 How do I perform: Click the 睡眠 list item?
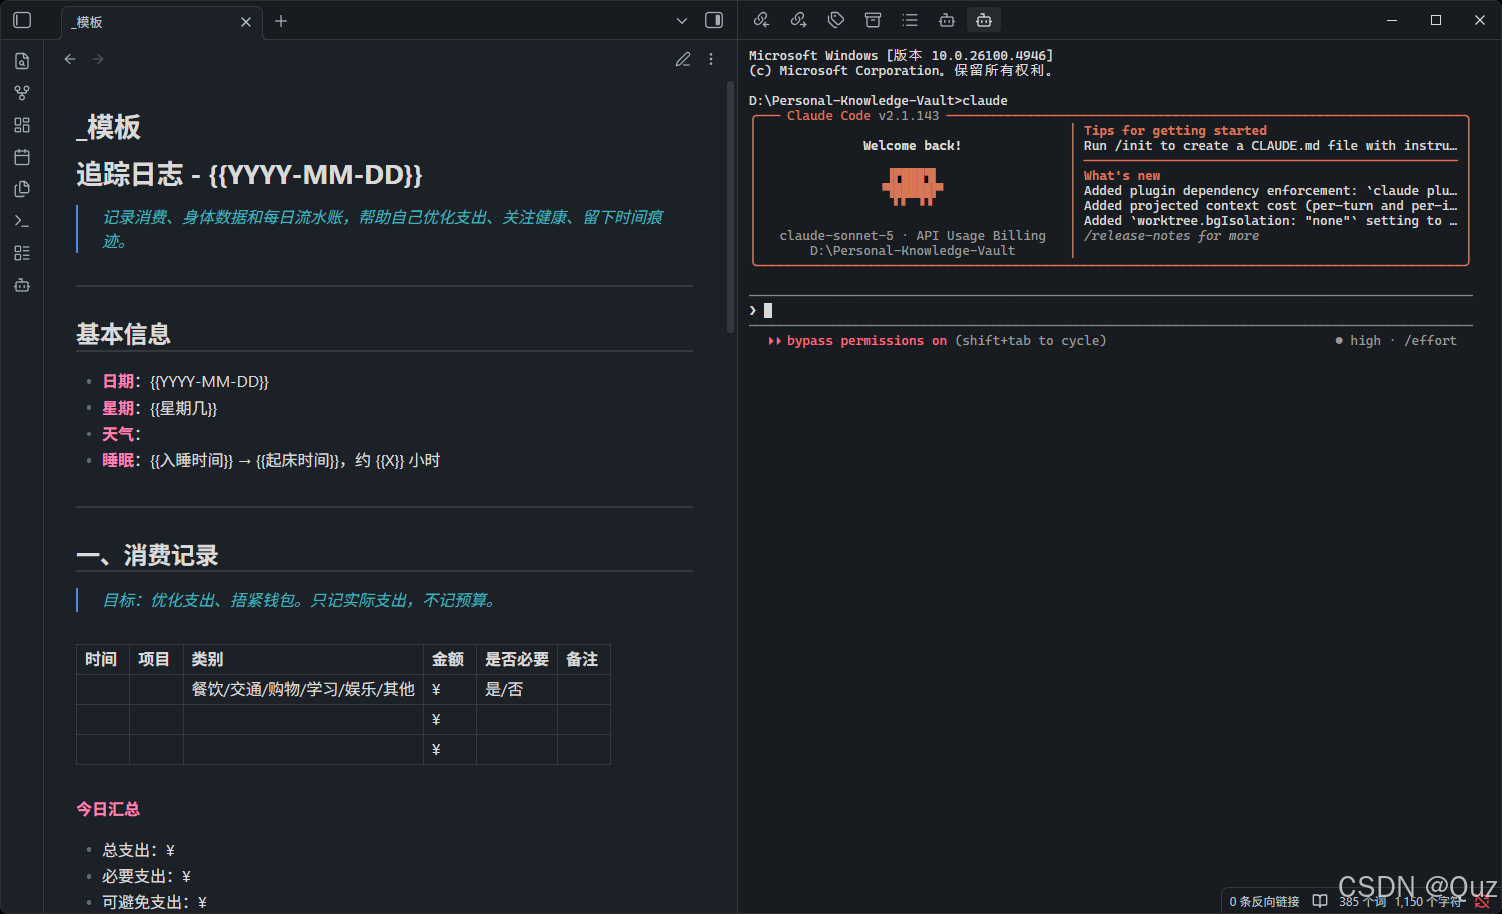pos(271,460)
